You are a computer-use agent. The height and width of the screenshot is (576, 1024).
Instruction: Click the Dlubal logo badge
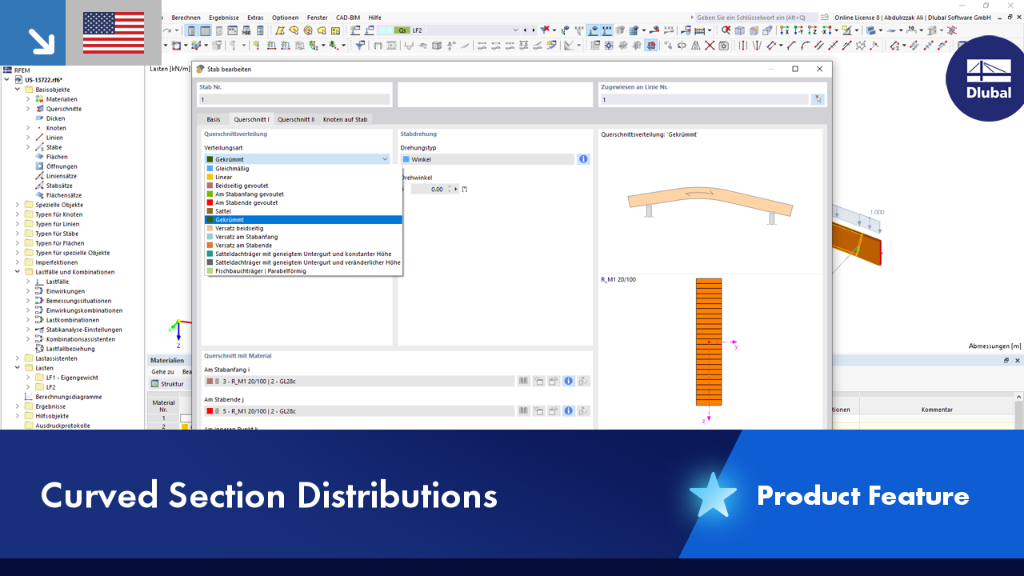[x=986, y=78]
